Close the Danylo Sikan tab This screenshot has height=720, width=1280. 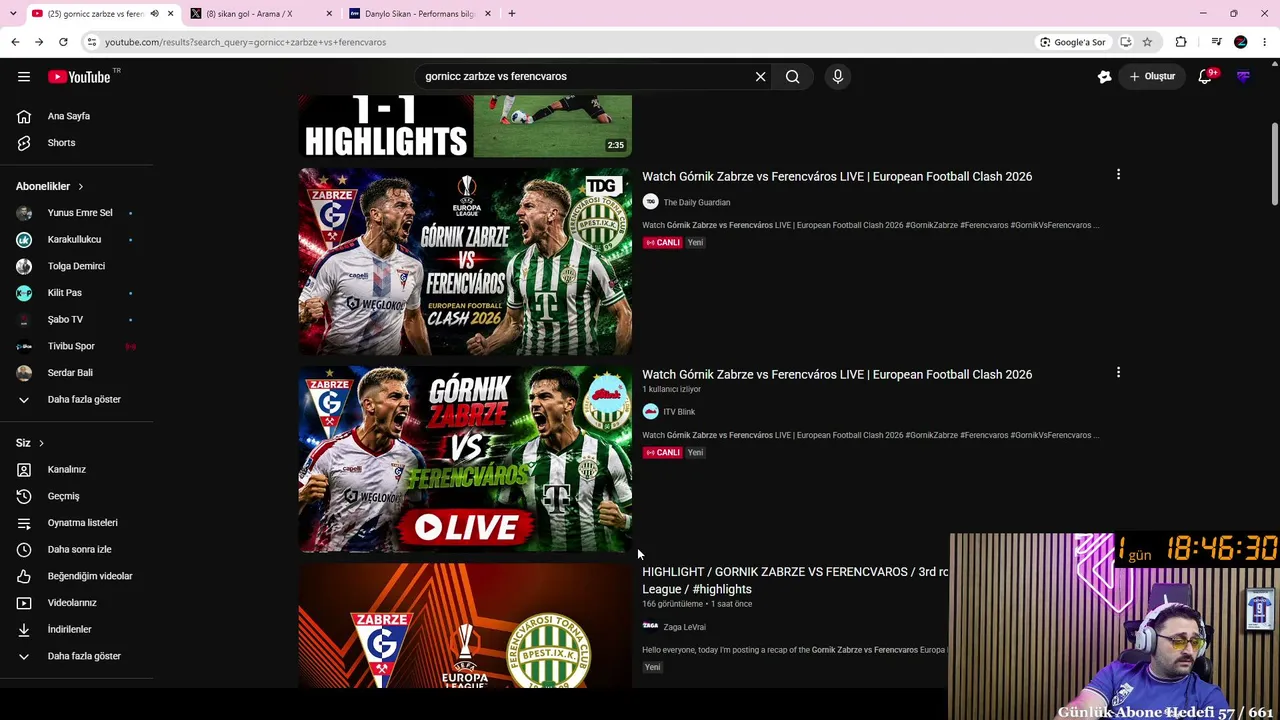[488, 14]
